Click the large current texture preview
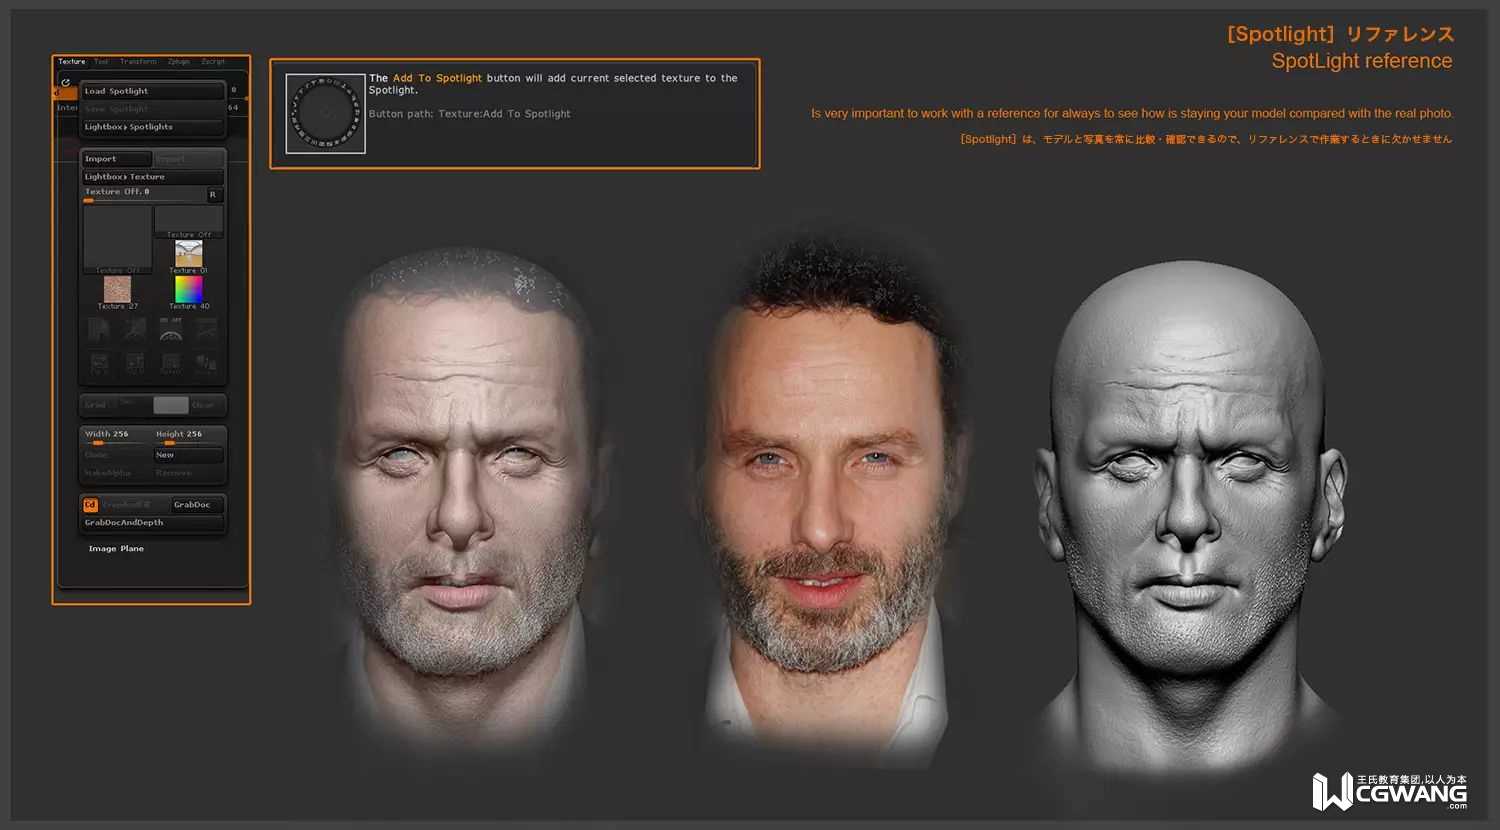This screenshot has height=830, width=1500. pos(117,238)
